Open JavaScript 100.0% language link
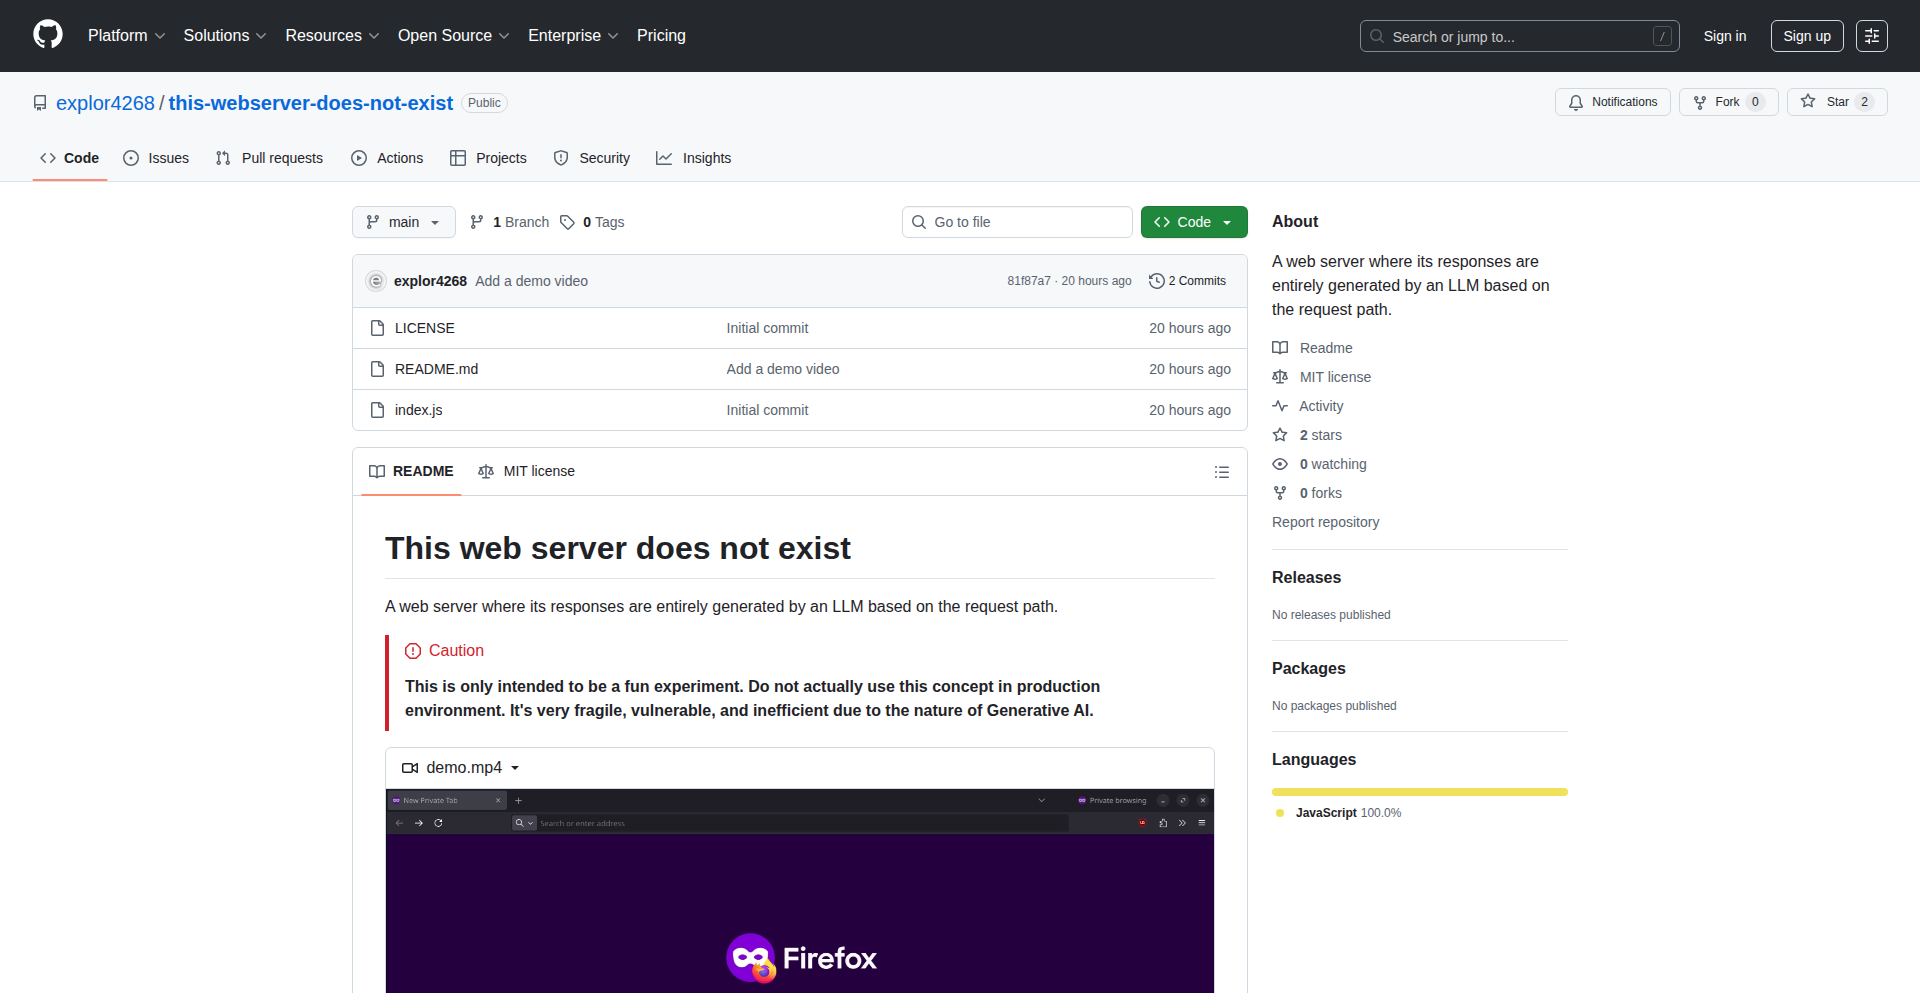This screenshot has height=993, width=1920. (1339, 813)
